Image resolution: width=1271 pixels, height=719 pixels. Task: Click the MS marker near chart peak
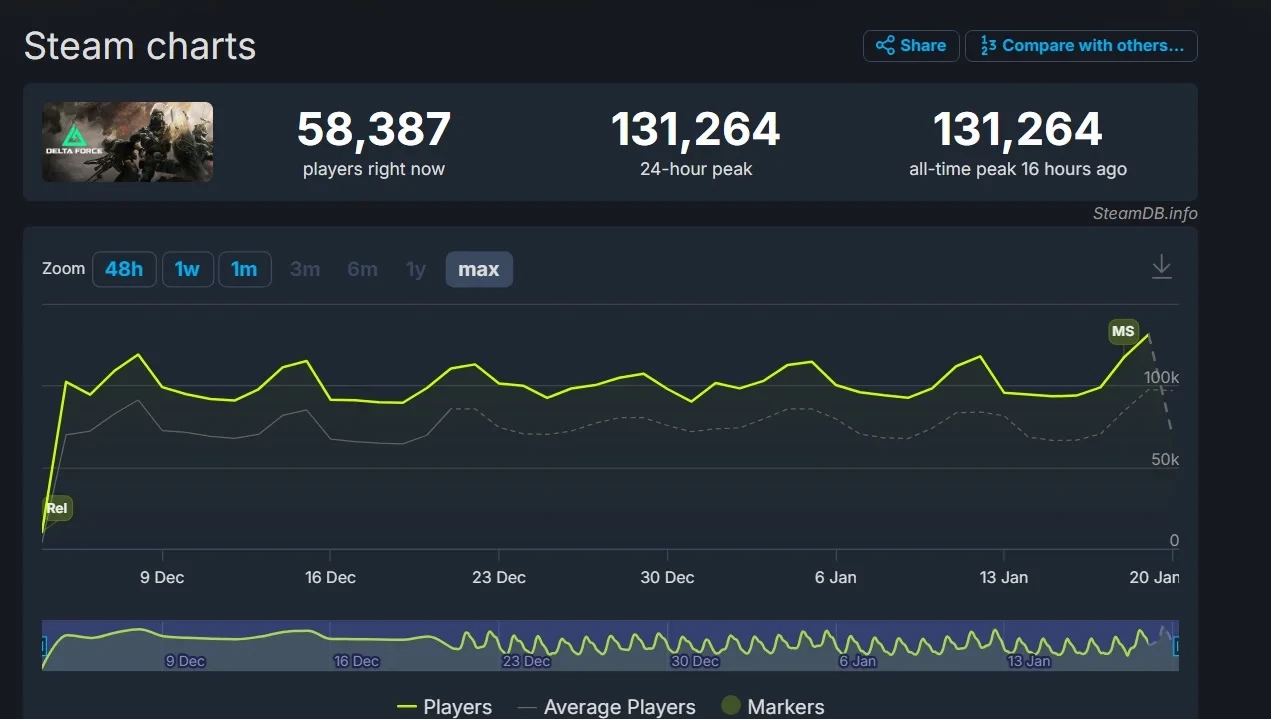(1123, 331)
